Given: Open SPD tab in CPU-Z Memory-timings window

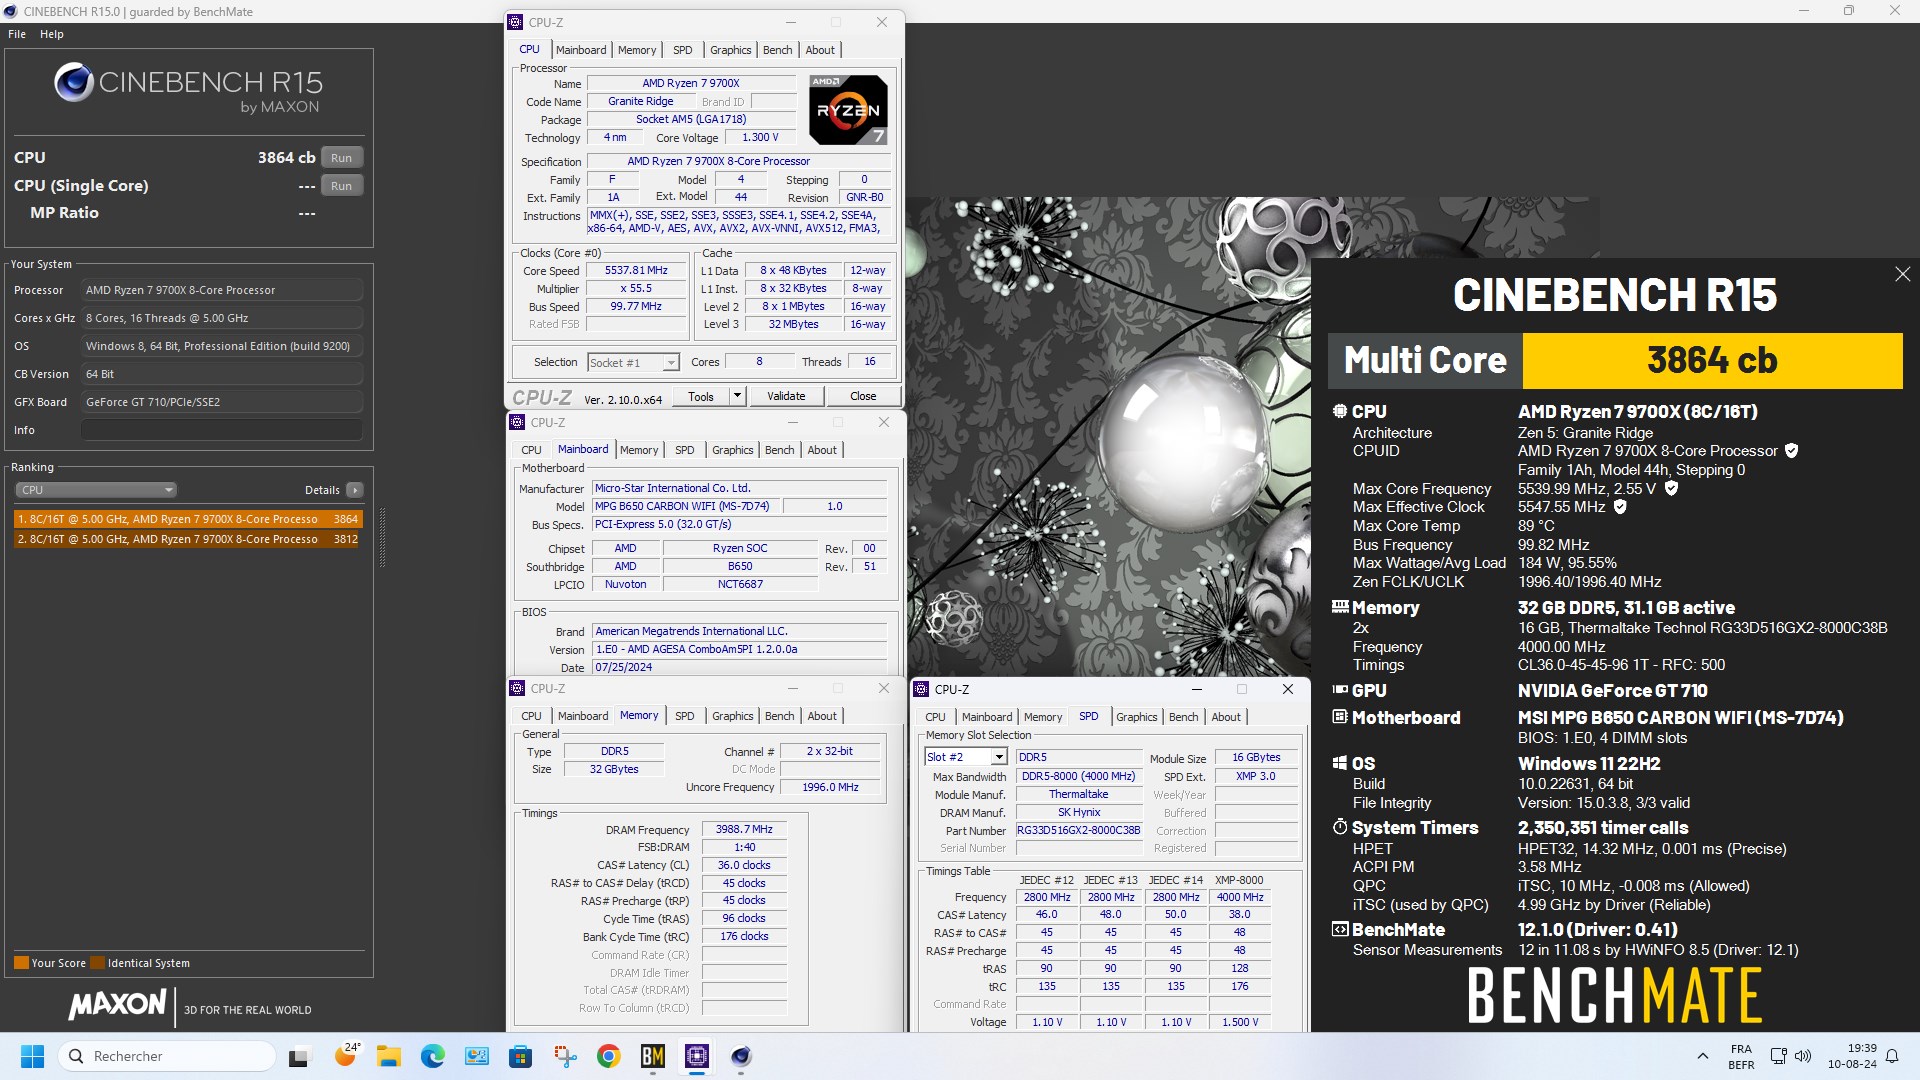Looking at the screenshot, I should 685,716.
